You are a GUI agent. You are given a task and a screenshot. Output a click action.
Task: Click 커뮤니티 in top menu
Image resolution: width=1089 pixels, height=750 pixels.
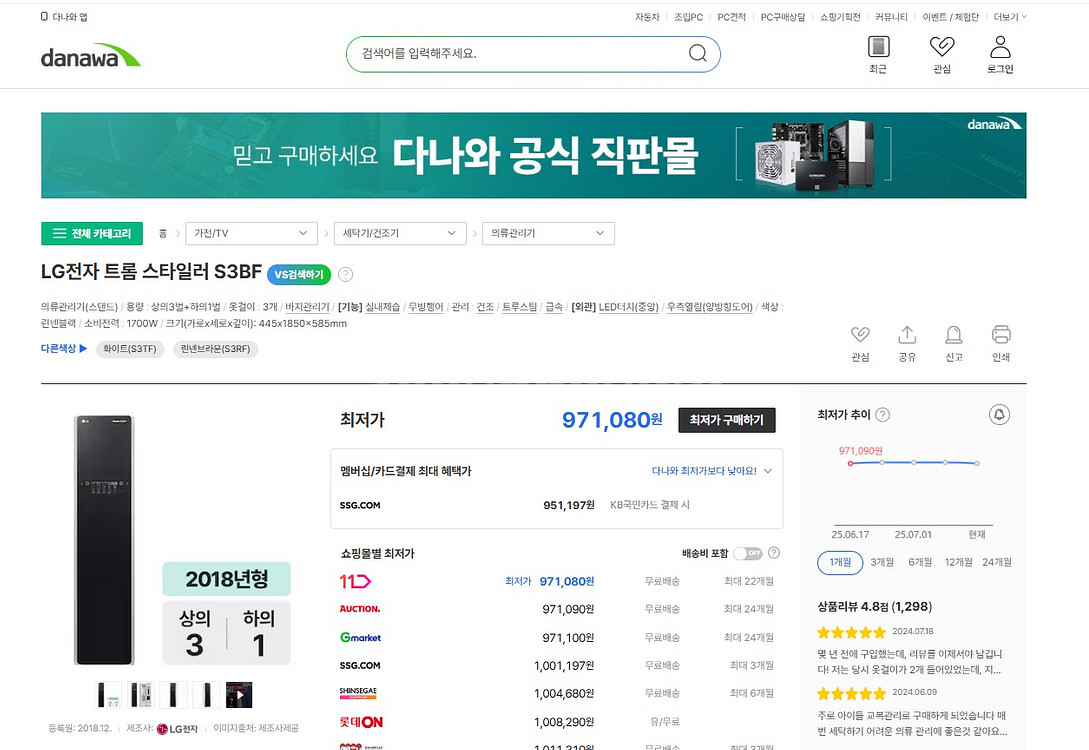(892, 17)
